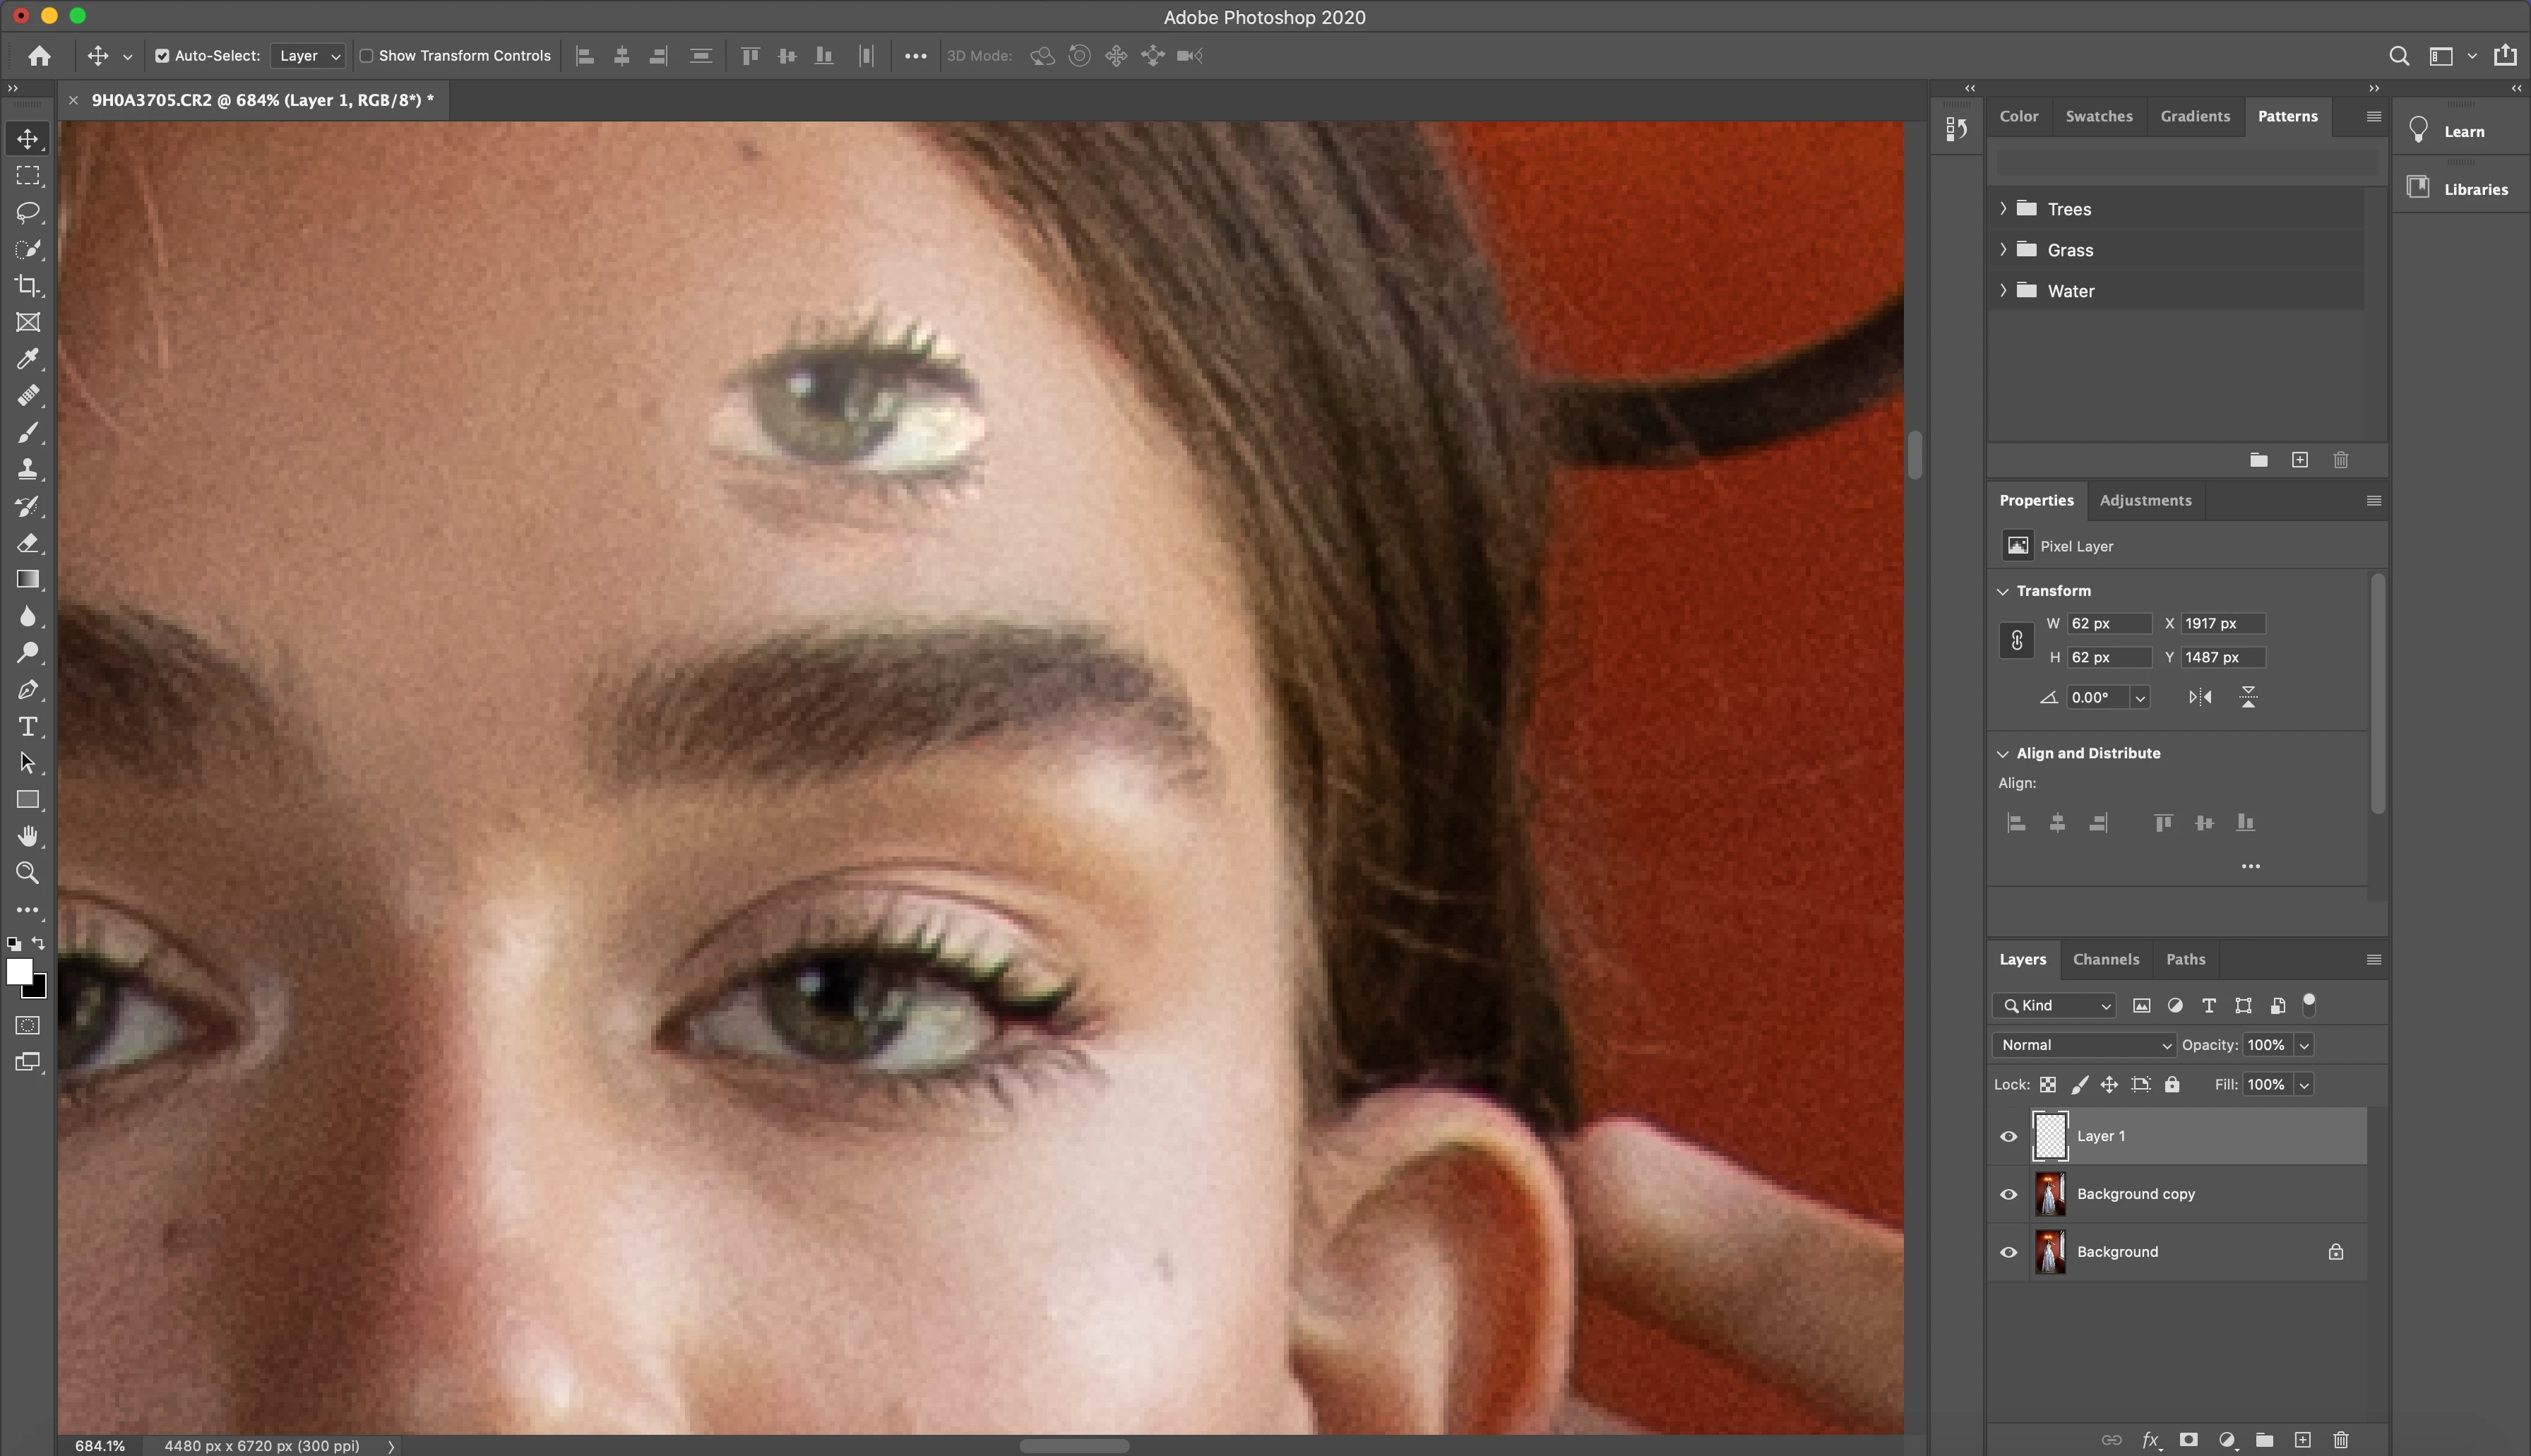
Task: Switch to the Channels tab
Action: click(x=2105, y=959)
